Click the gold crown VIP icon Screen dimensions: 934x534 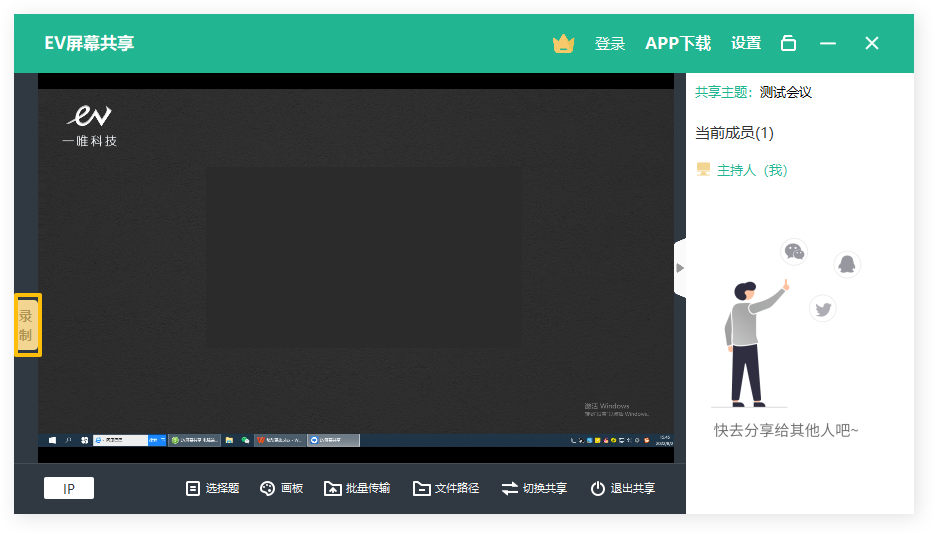pos(563,43)
